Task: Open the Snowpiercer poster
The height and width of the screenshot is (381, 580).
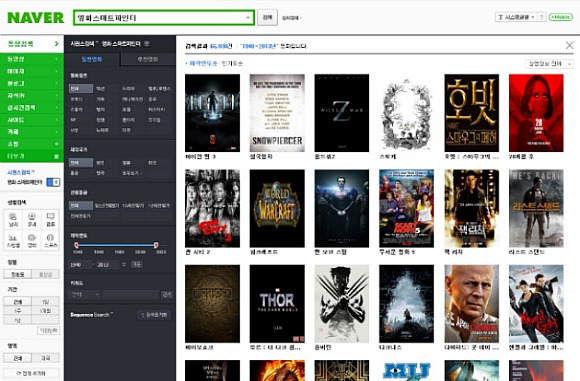Action: pyautogui.click(x=277, y=113)
